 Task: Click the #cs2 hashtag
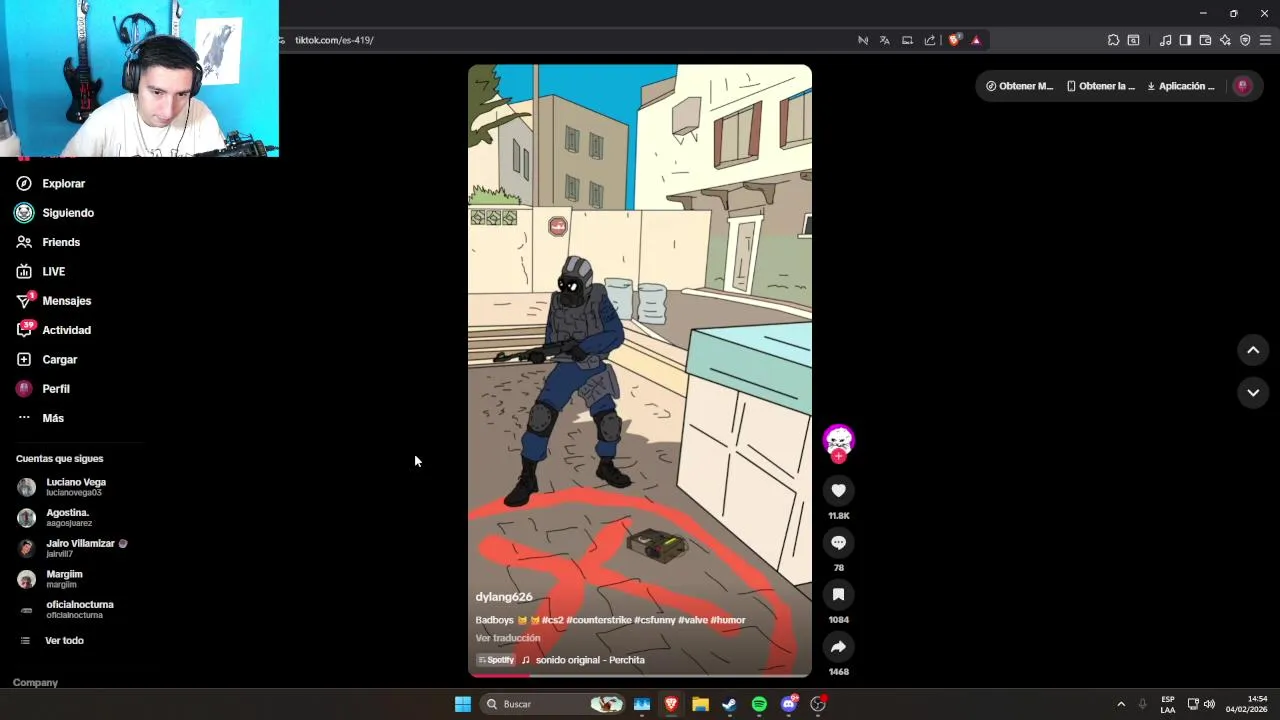[552, 620]
